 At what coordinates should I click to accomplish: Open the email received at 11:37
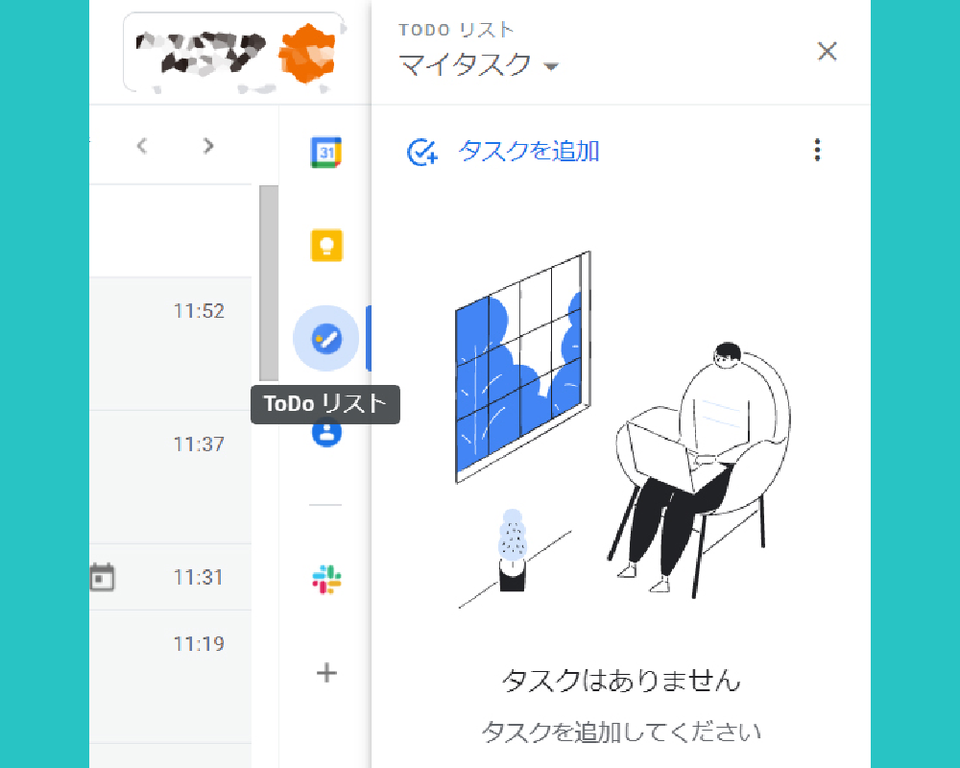pos(171,477)
